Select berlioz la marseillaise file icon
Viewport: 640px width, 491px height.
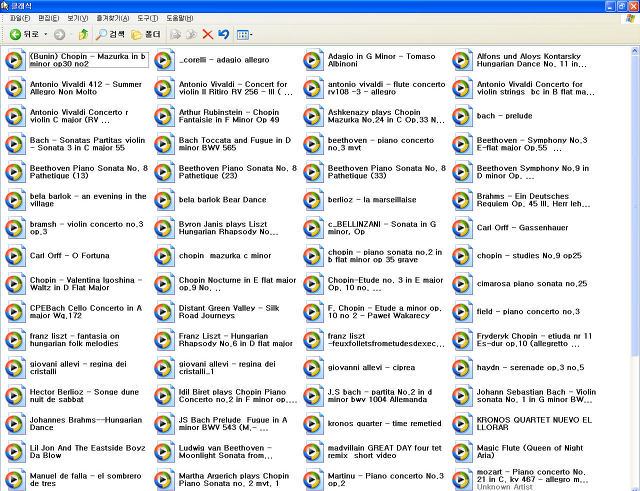pyautogui.click(x=313, y=200)
